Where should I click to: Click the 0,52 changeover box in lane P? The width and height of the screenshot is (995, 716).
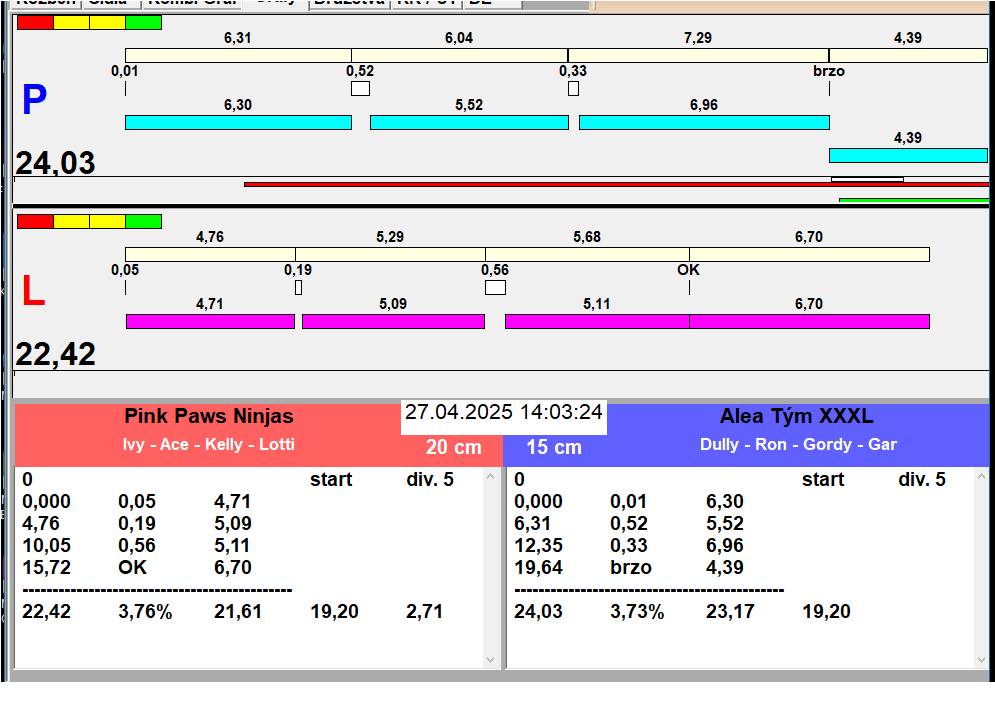coord(360,89)
